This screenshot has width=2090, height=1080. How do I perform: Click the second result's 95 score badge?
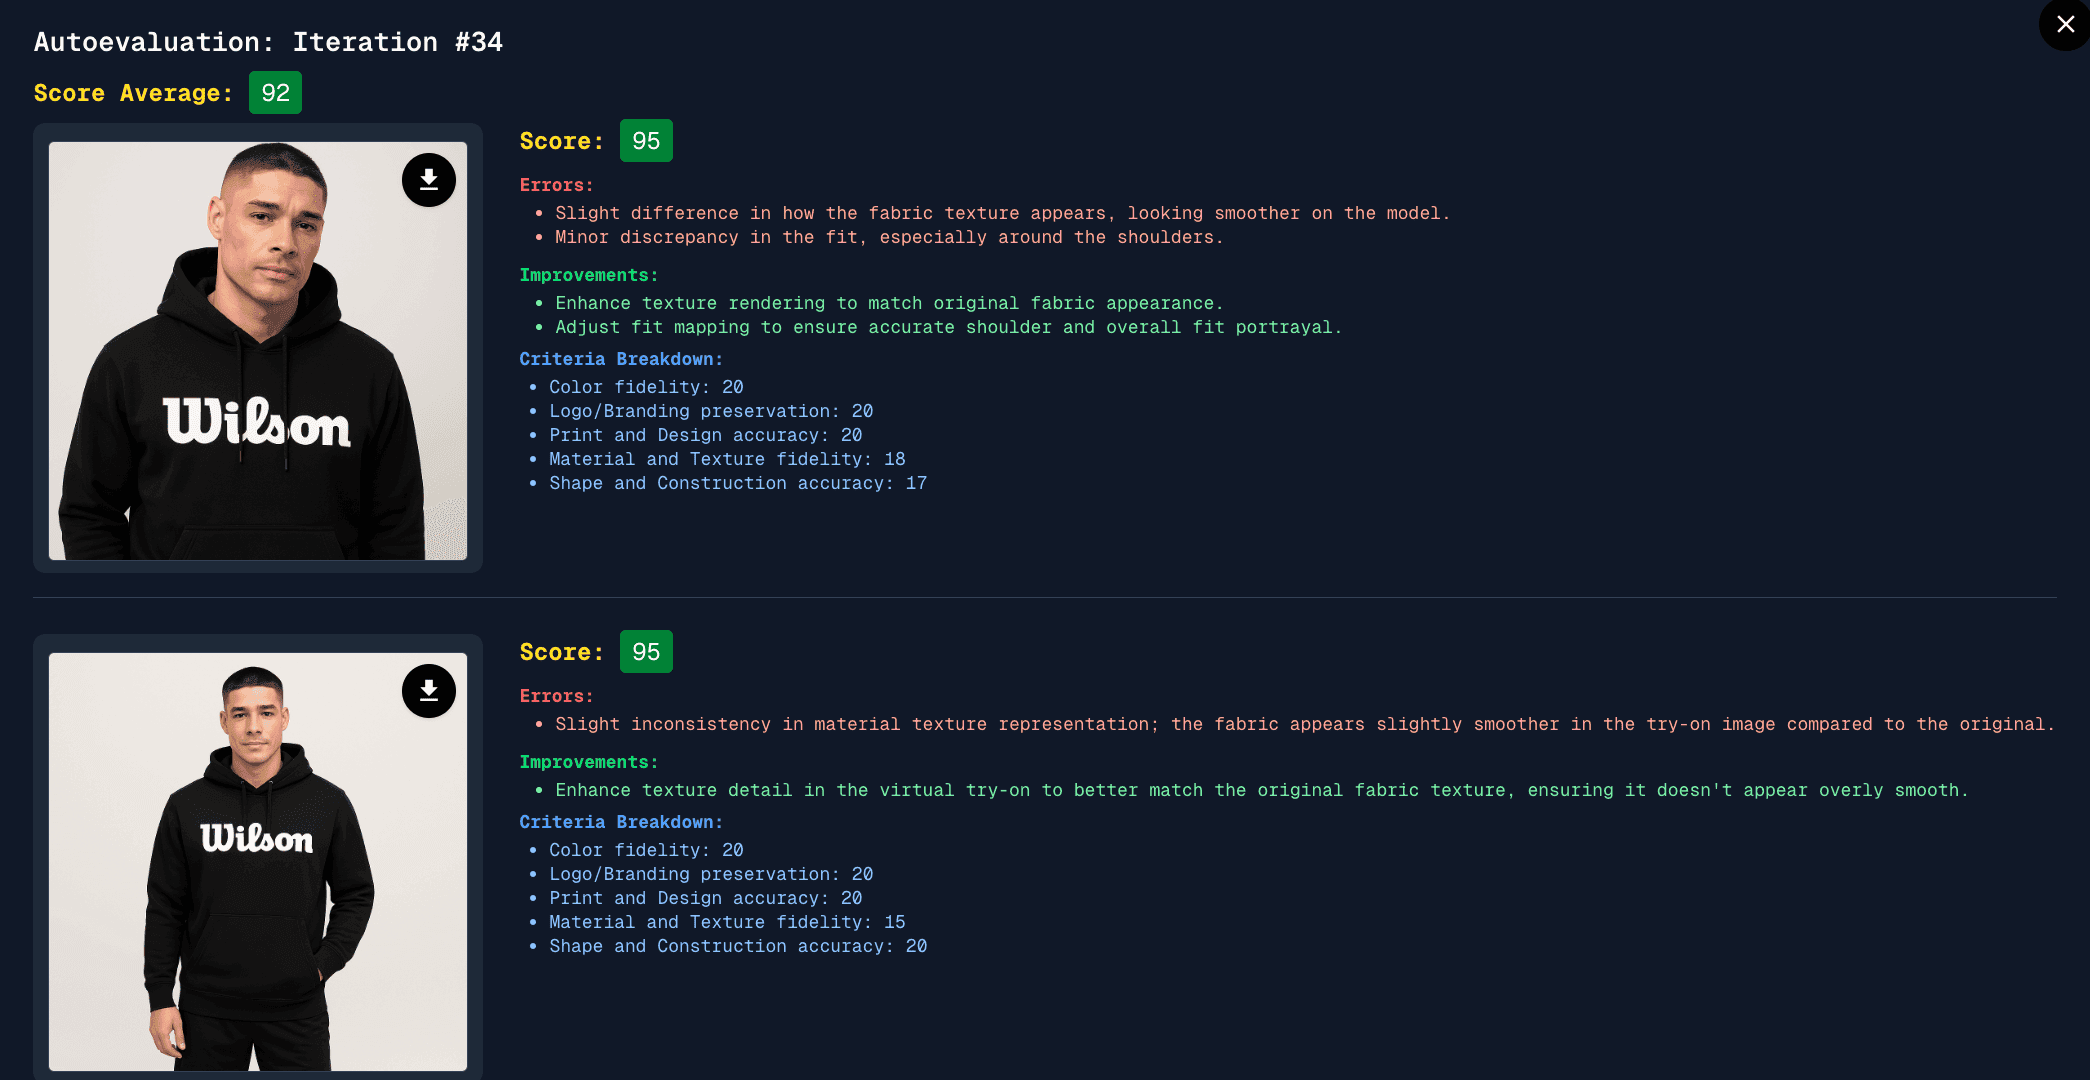pos(646,652)
